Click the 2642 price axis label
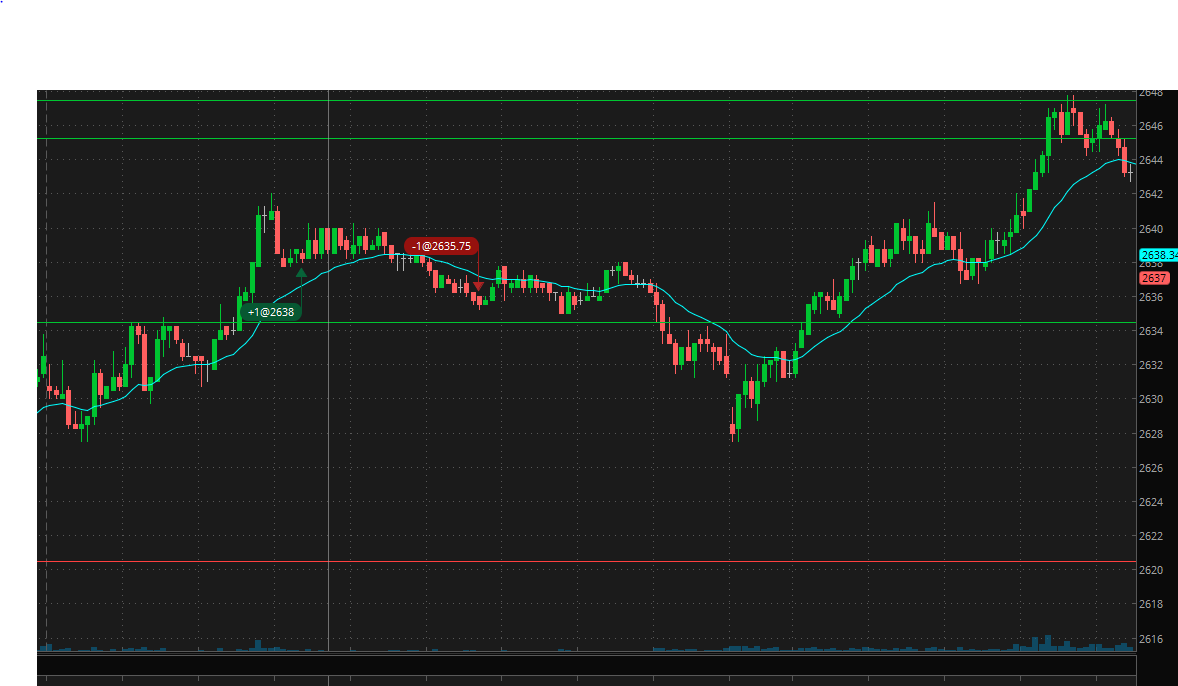Image resolution: width=1178 pixels, height=686 pixels. [1151, 194]
